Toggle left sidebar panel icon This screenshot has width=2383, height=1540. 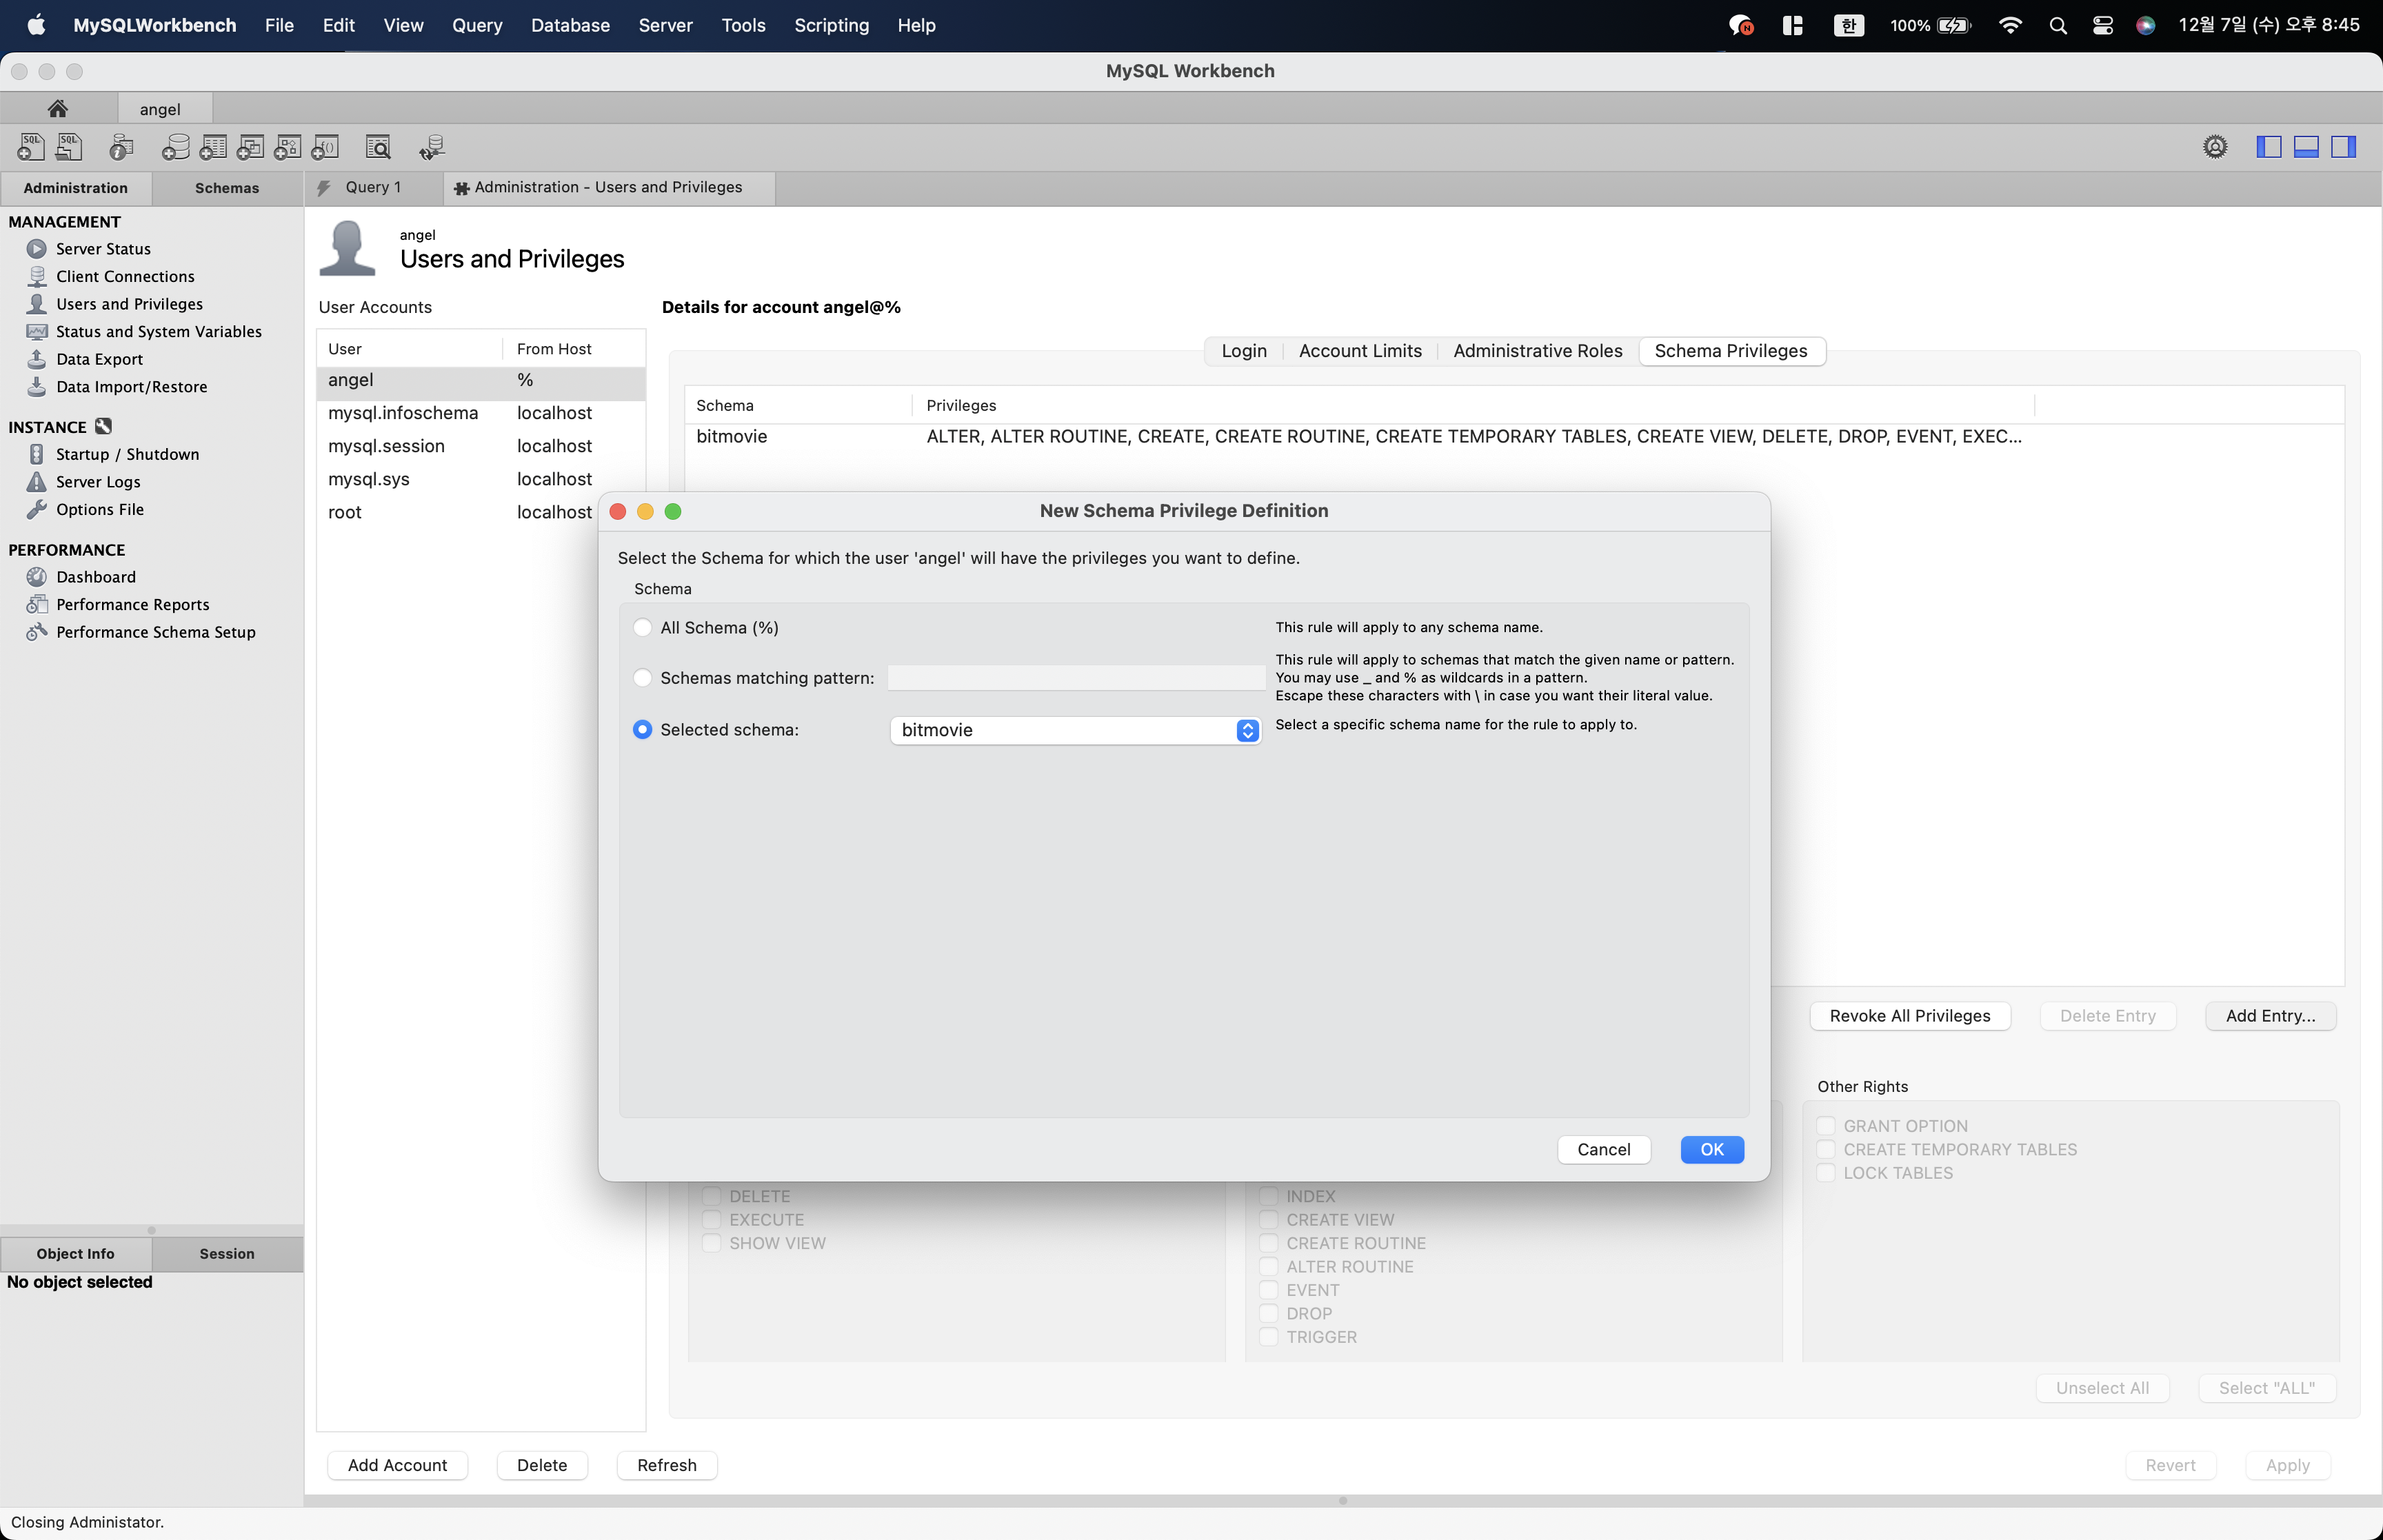(2269, 147)
